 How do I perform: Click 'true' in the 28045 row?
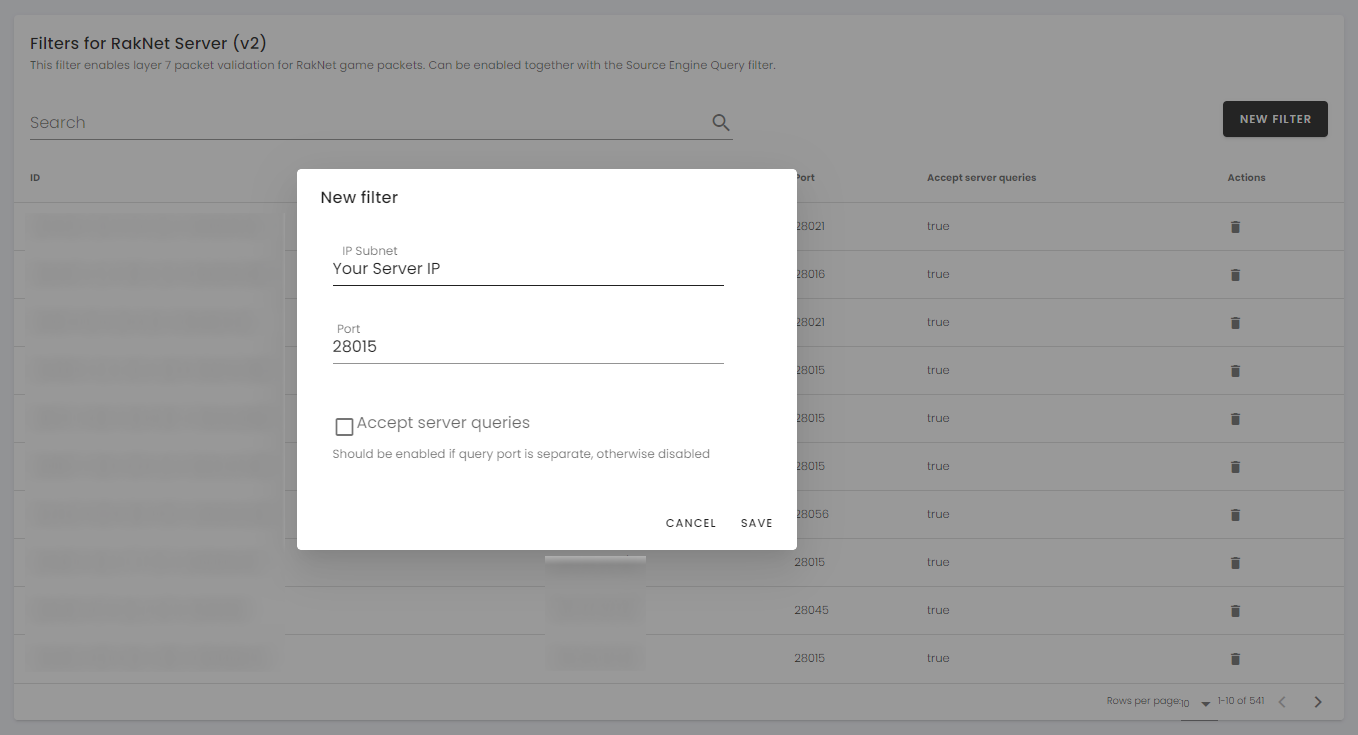(x=938, y=610)
